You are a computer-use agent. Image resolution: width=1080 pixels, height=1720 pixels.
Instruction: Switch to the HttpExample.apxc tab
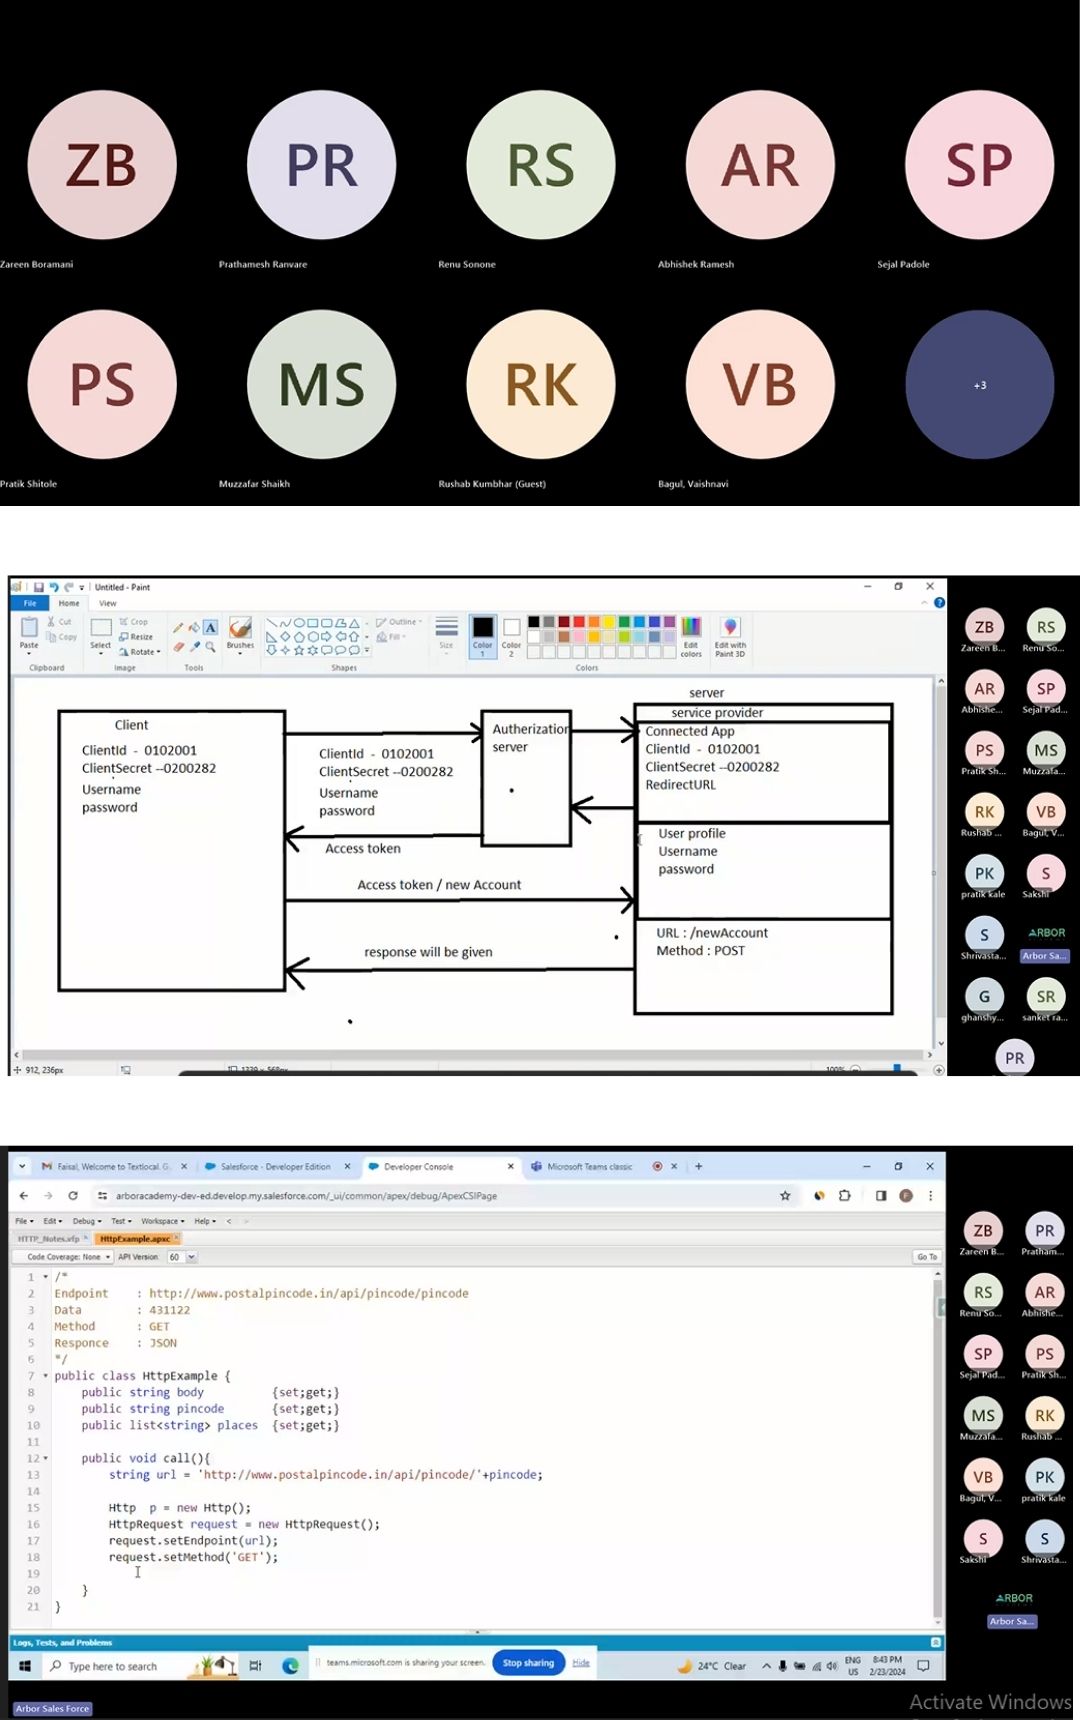click(x=134, y=1239)
